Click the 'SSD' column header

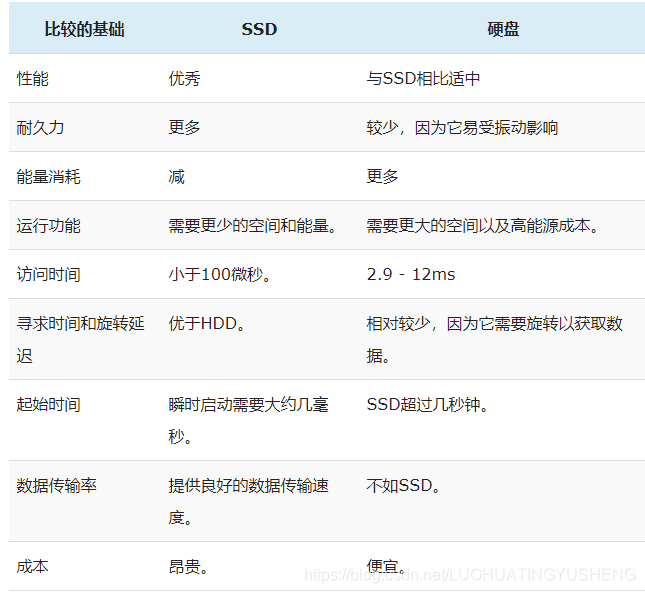(259, 29)
